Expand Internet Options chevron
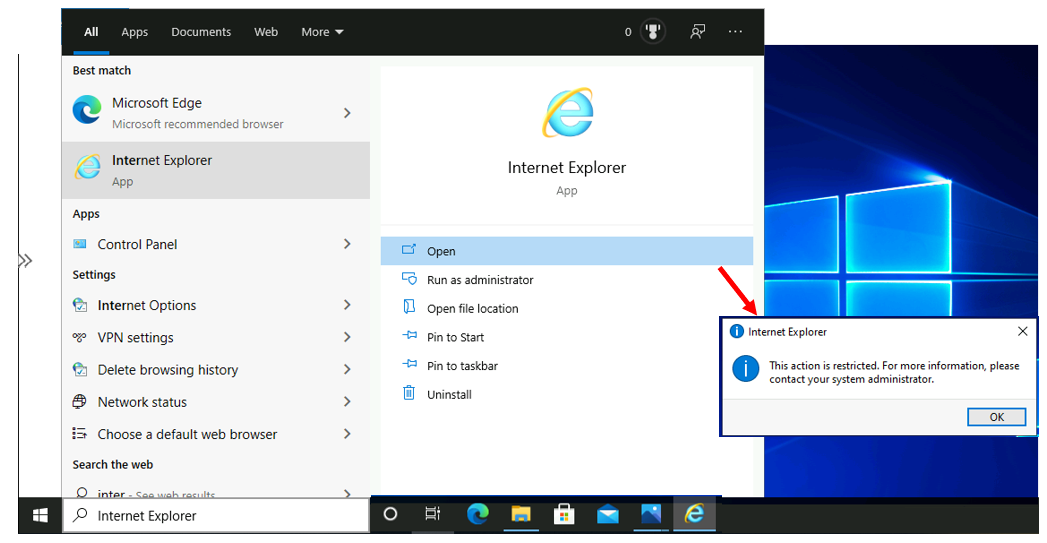 coord(347,305)
